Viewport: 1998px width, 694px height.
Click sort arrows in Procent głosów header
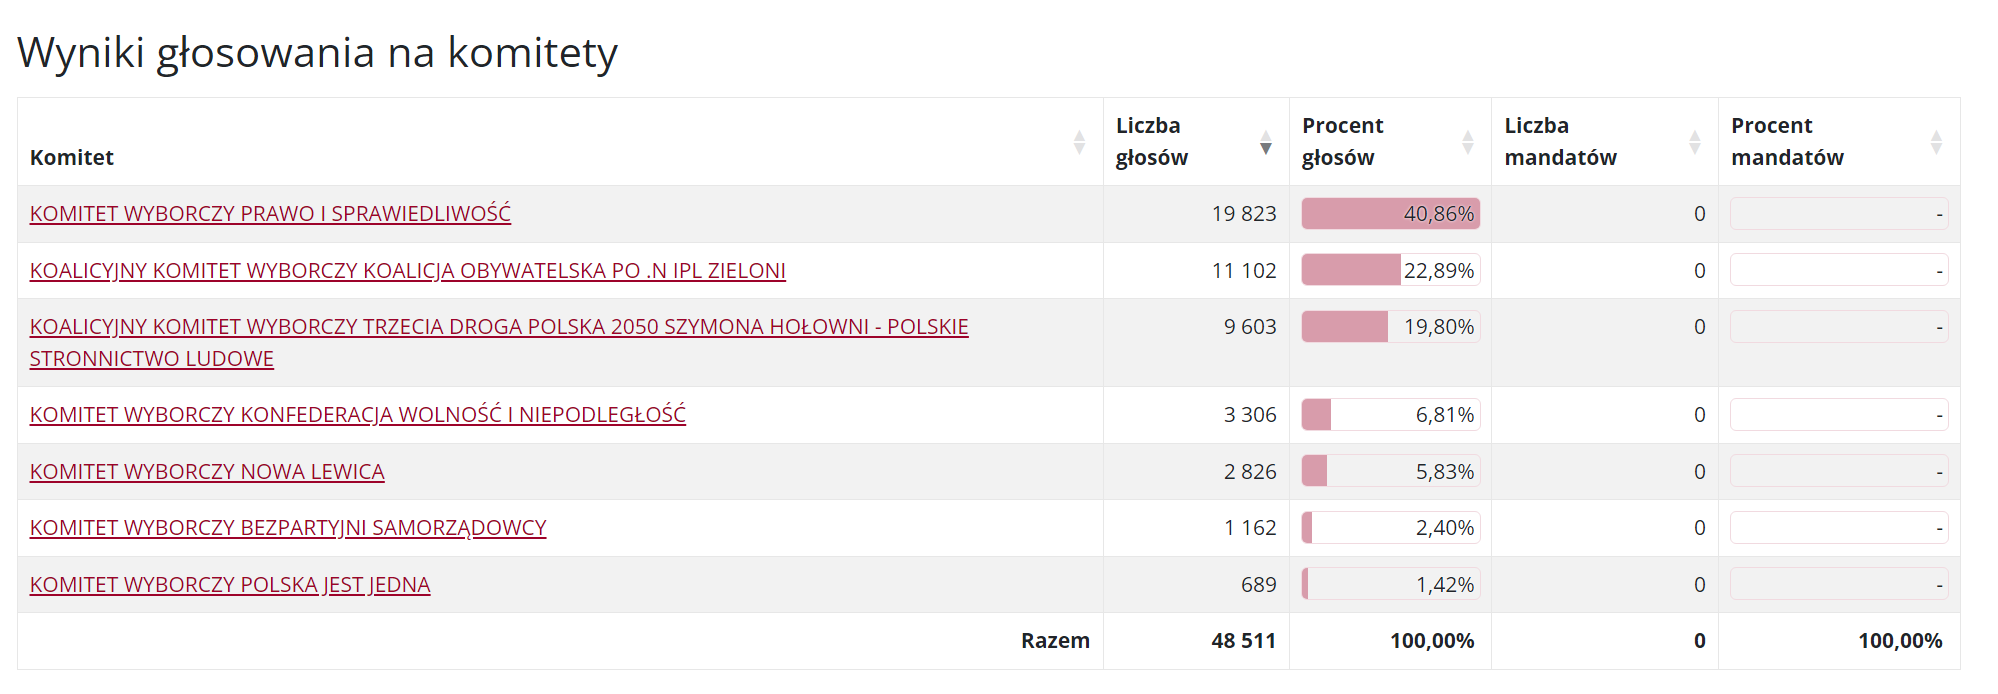click(x=1467, y=142)
